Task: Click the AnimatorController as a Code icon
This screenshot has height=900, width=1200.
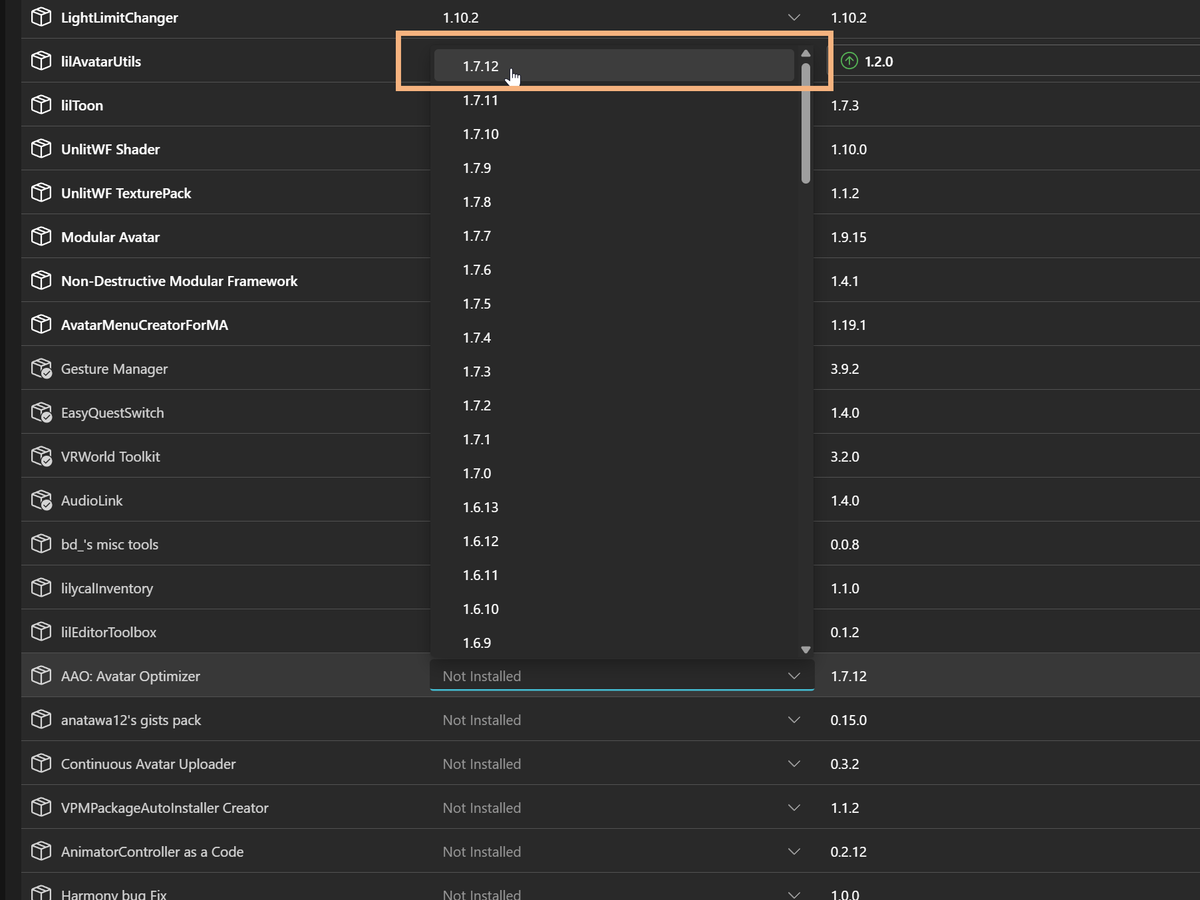Action: 41,852
